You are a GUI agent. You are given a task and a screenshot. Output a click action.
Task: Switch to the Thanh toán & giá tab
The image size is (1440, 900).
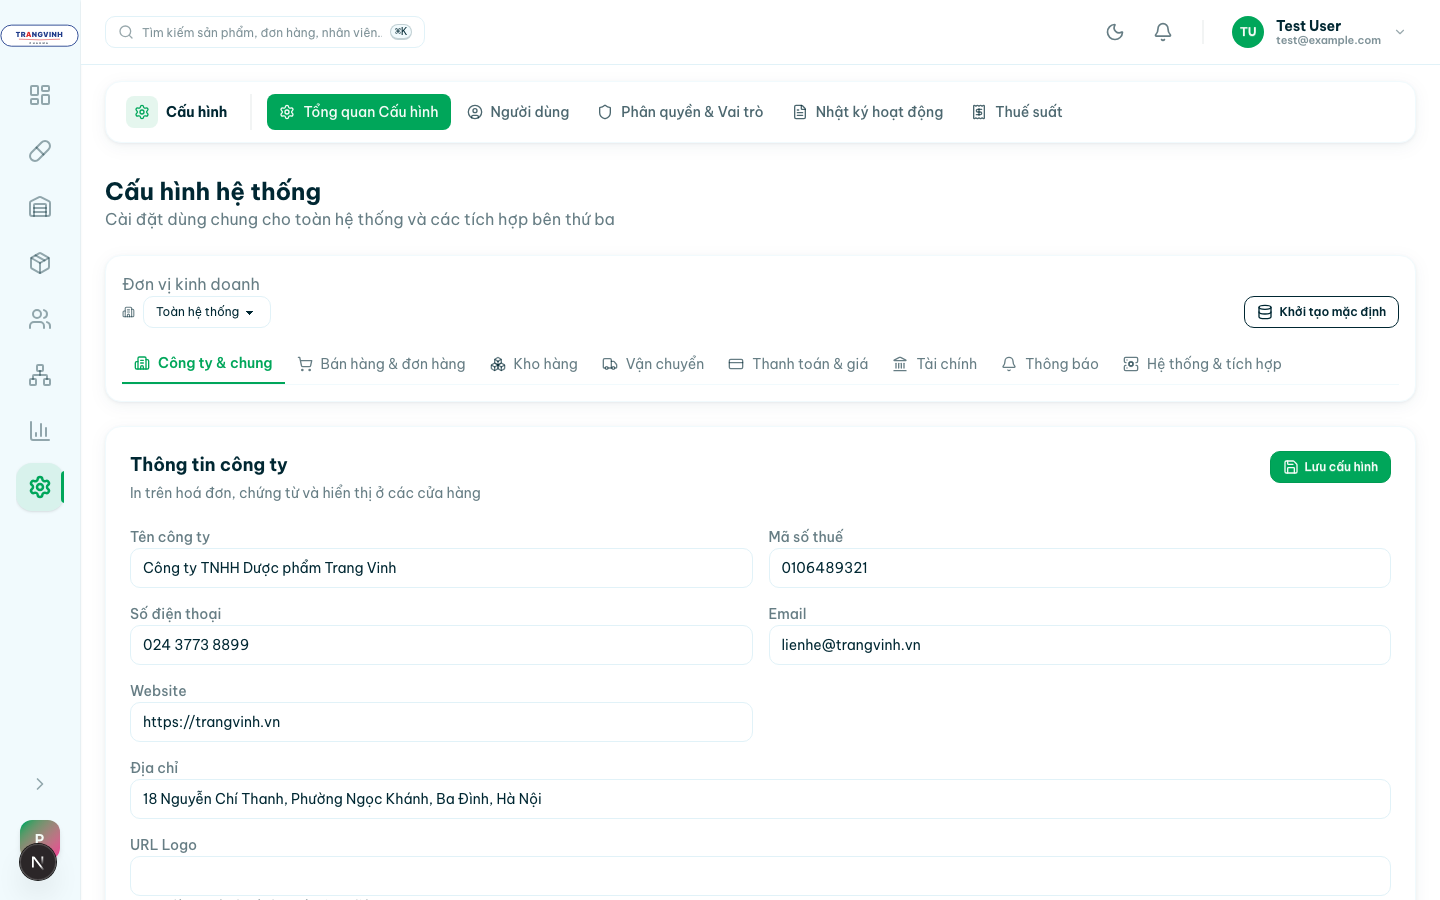(798, 364)
